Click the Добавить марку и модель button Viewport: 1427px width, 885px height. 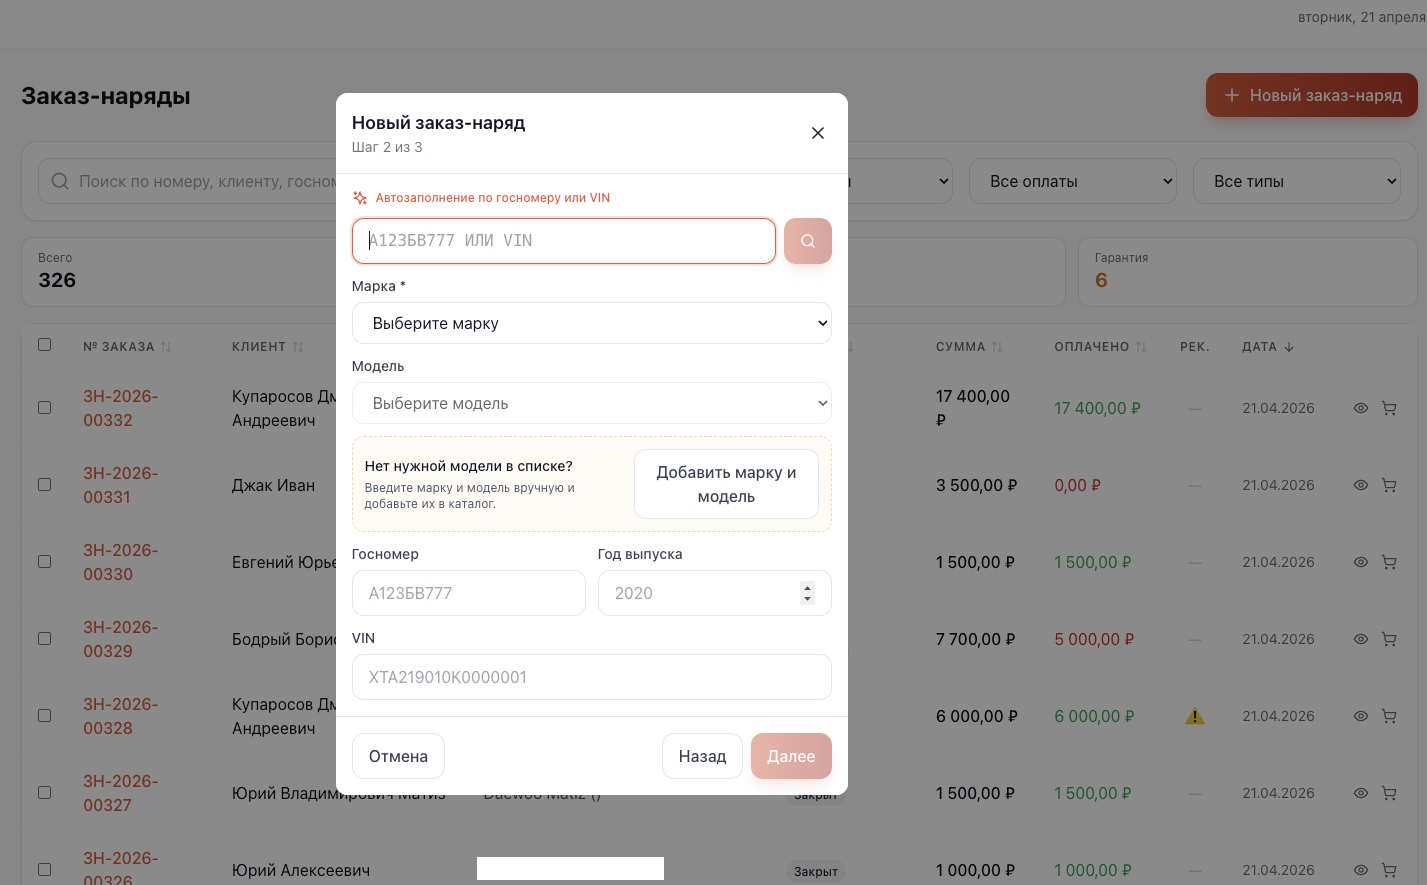click(x=726, y=484)
